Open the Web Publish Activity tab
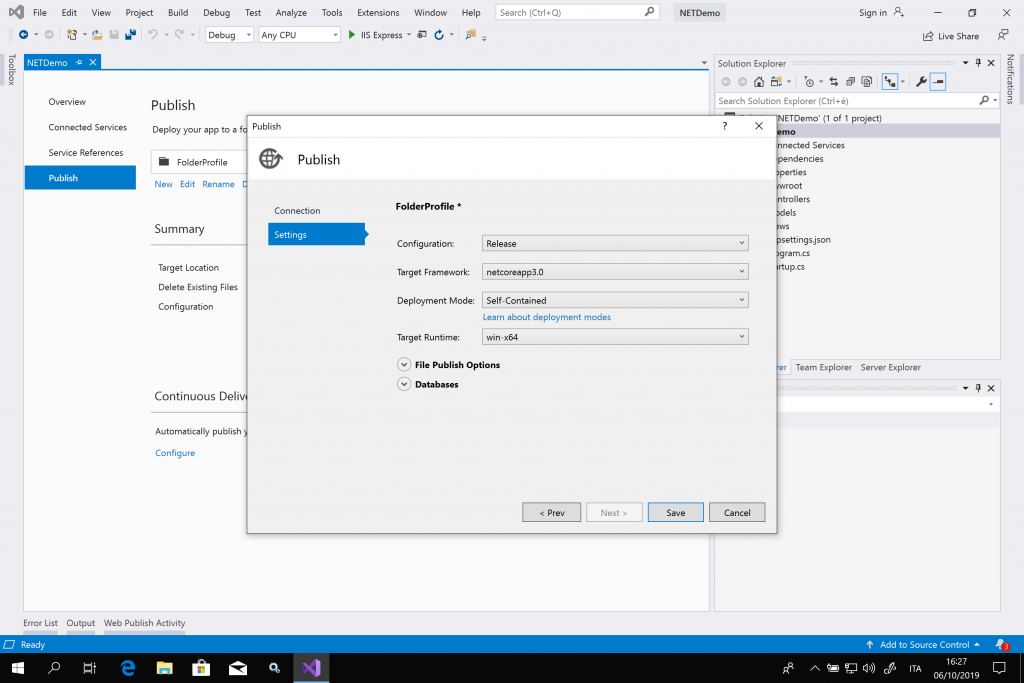Screen dimensions: 1024x683 click(x=144, y=623)
